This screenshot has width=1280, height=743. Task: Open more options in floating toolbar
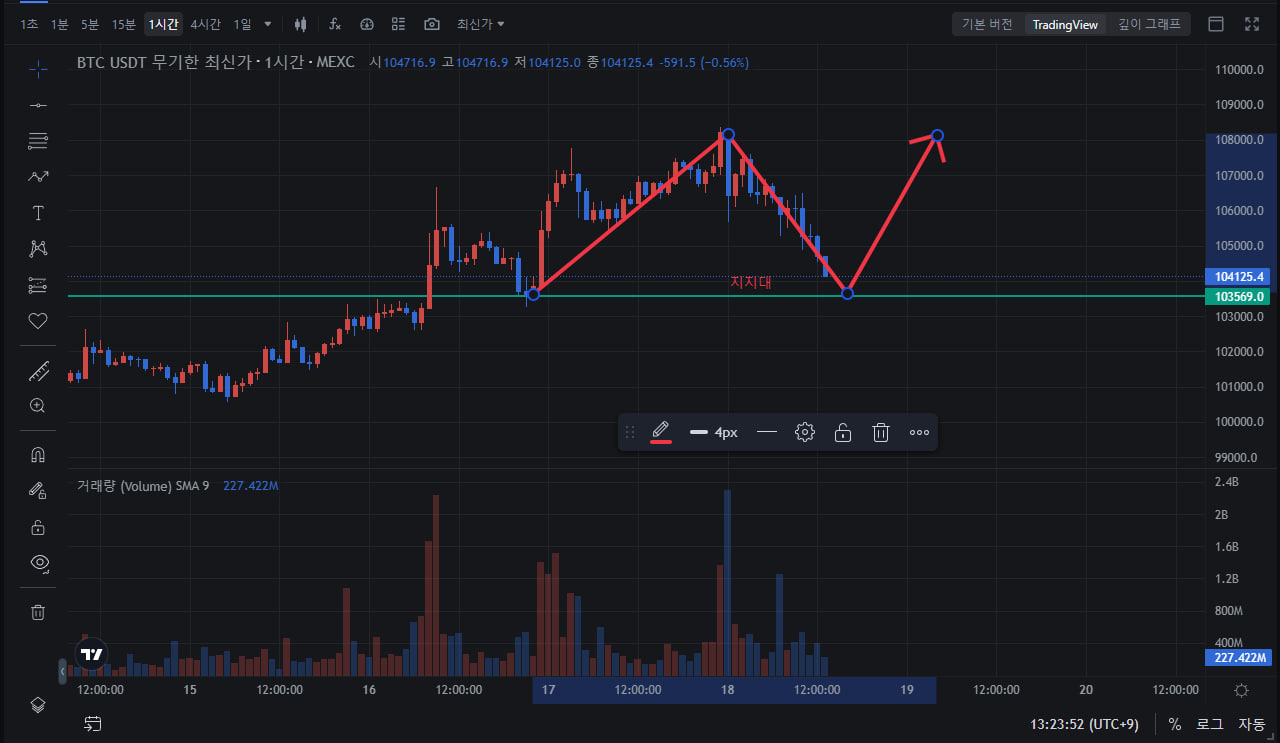[x=920, y=432]
